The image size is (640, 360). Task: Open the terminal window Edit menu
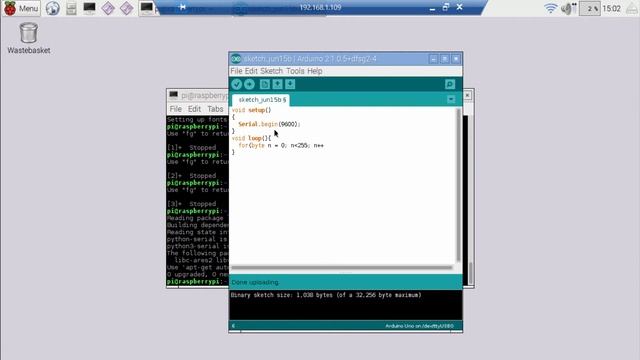point(194,109)
